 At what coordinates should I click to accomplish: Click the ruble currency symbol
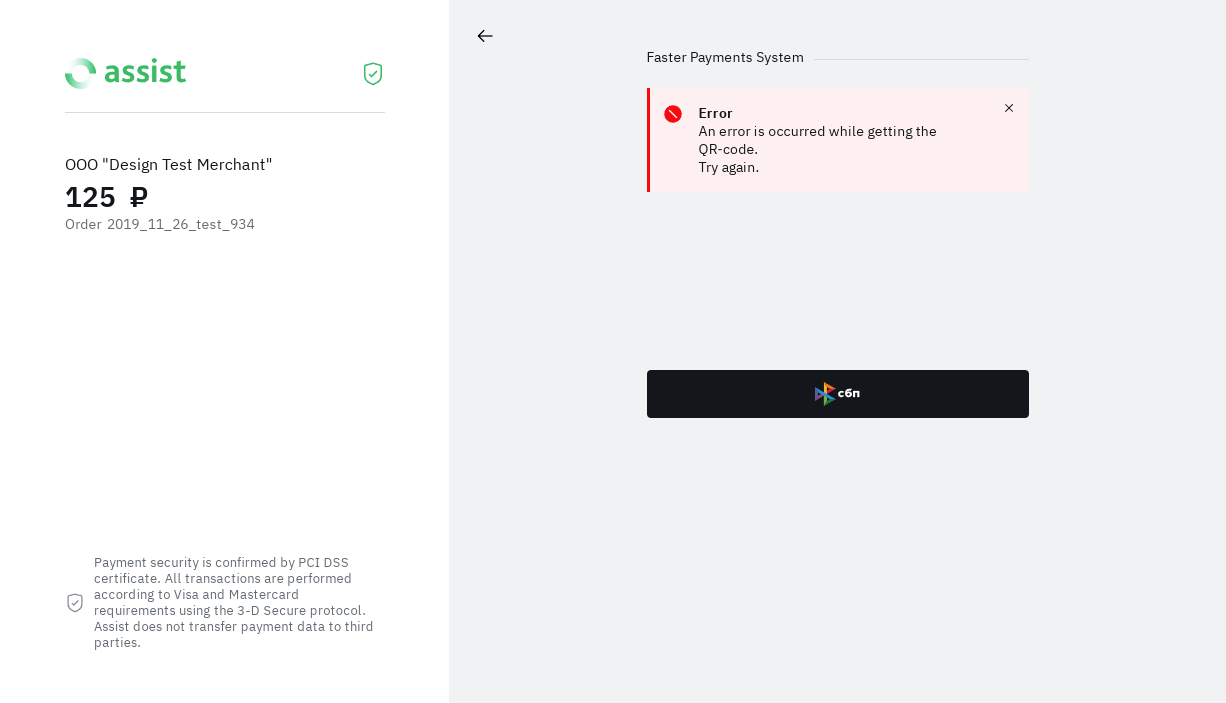(139, 197)
